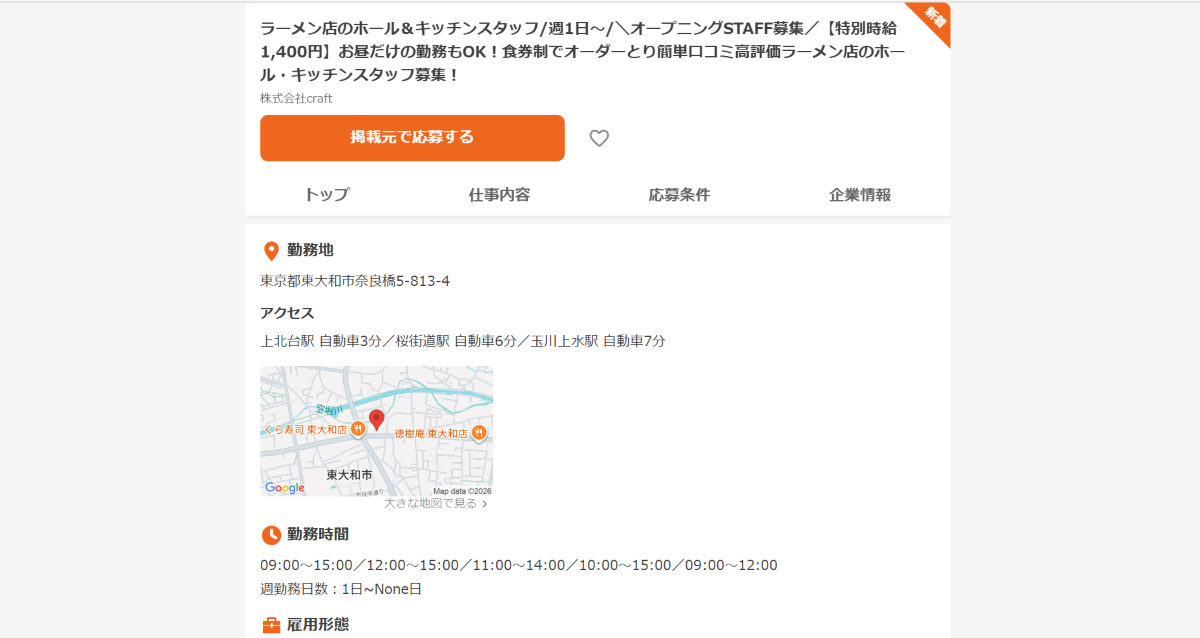Viewport: 1200px width, 638px height.
Task: Click the Map data ©2026 attribution
Action: tap(461, 491)
